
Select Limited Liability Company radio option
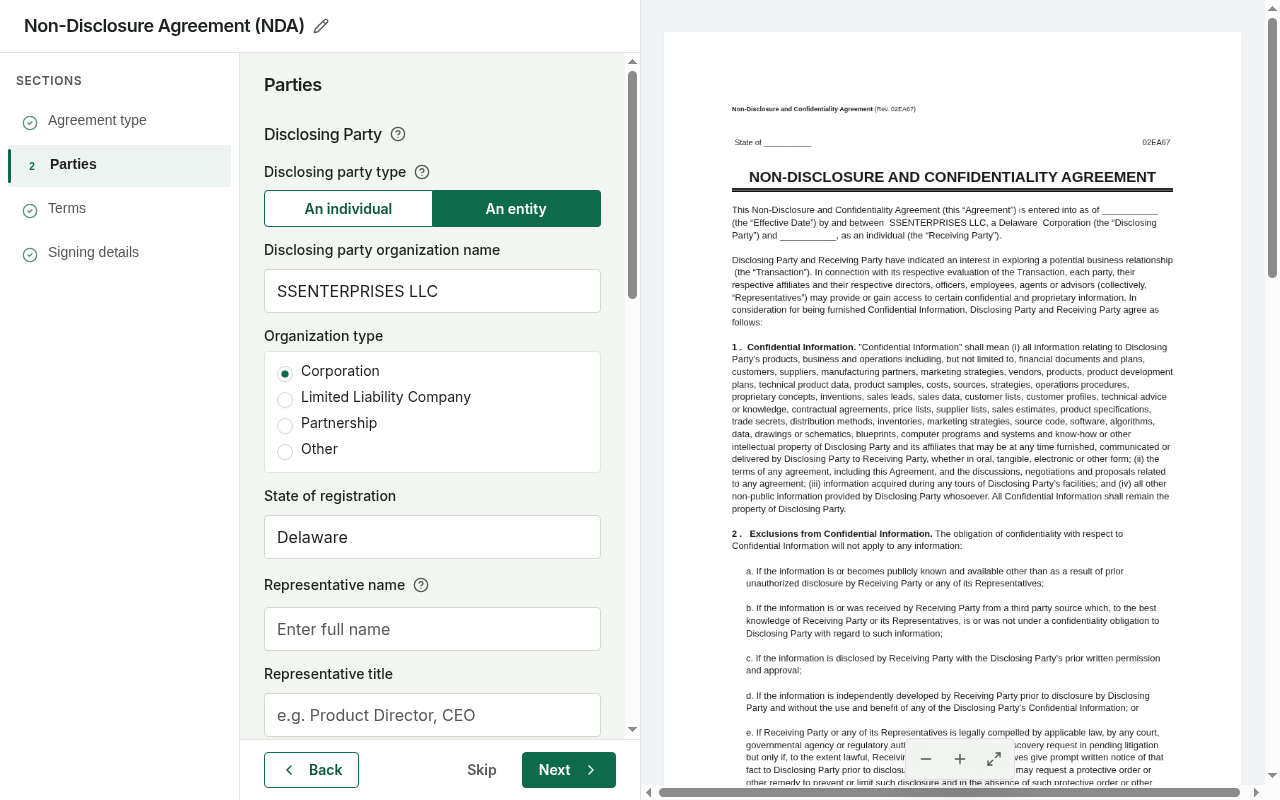(285, 399)
